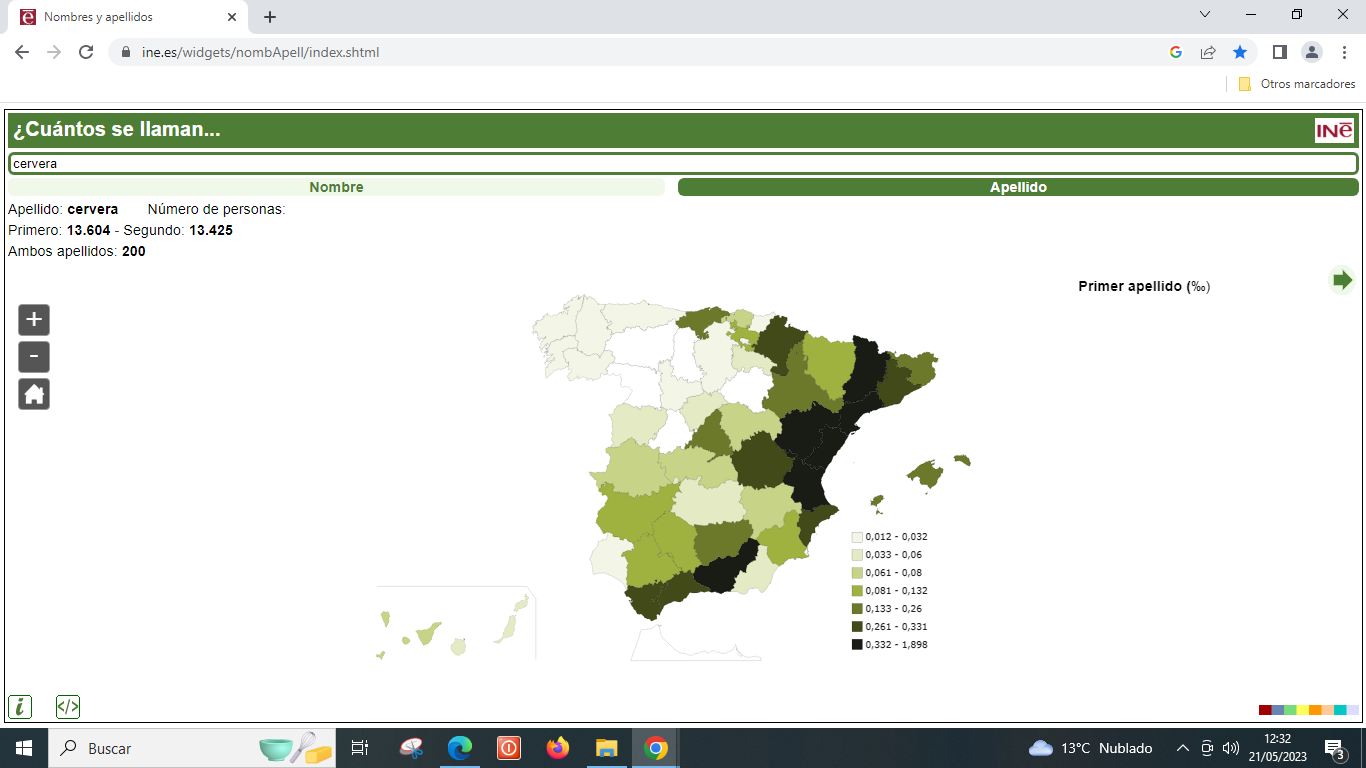Click the search field containing cervera
Screen dimensions: 1366x768
(x=683, y=163)
